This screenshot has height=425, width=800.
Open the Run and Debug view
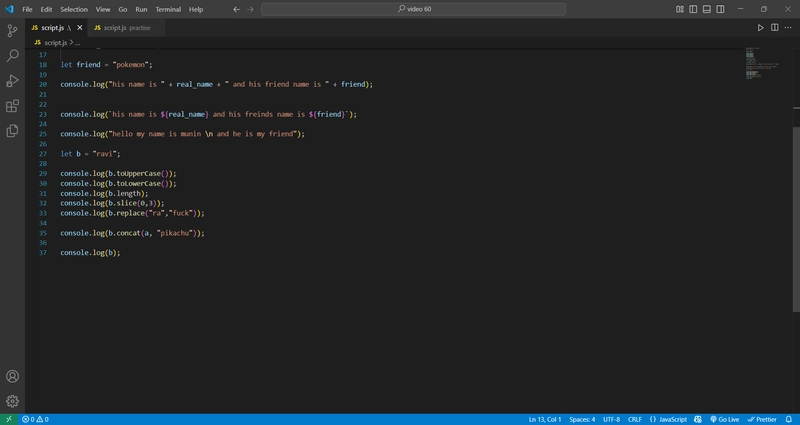12,81
